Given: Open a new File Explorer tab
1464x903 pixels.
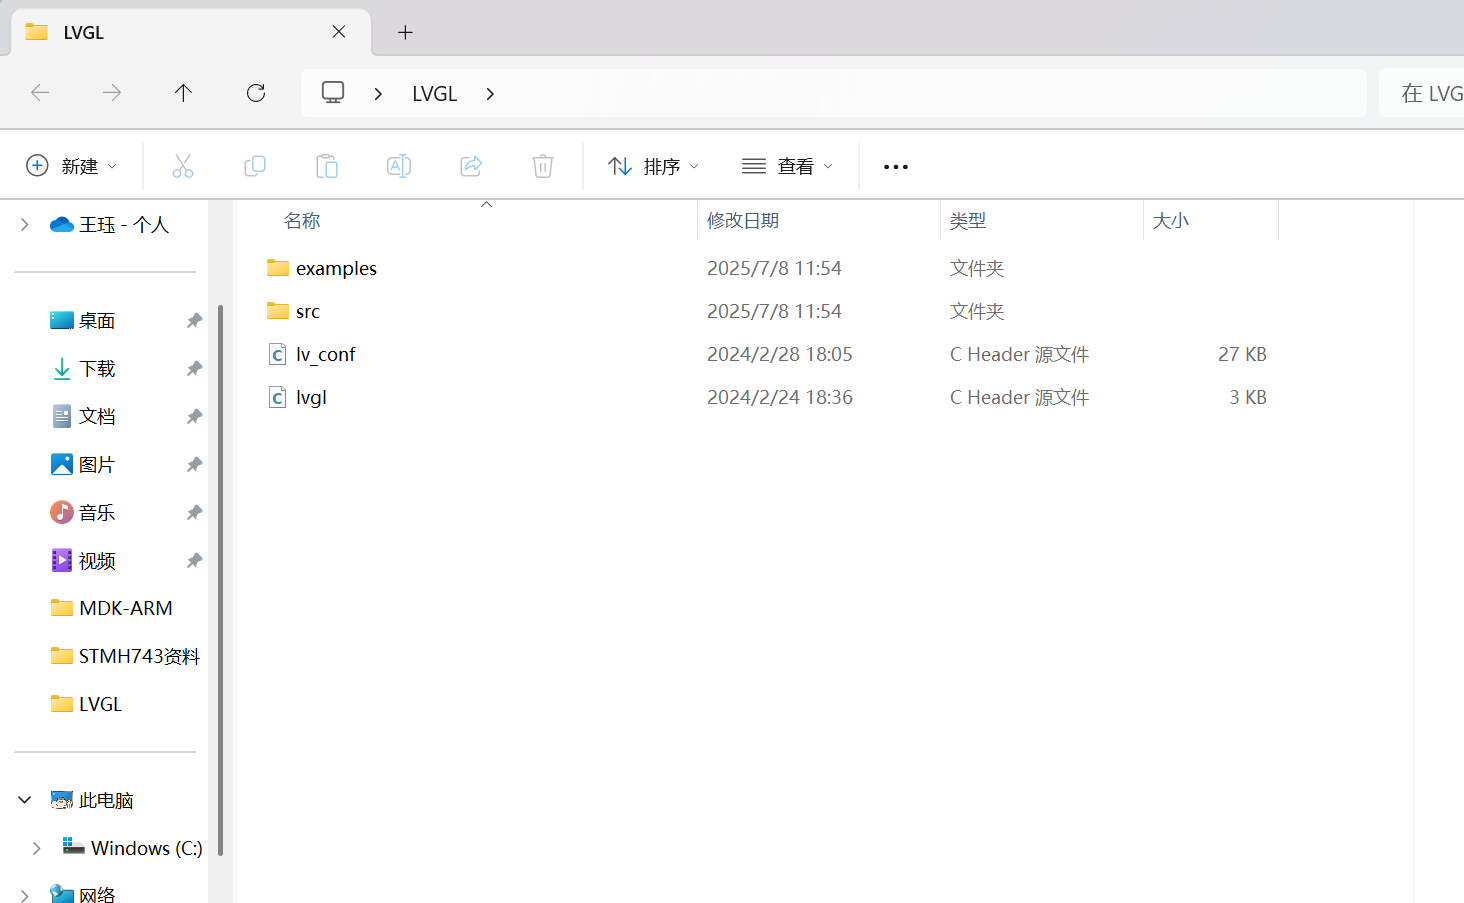Looking at the screenshot, I should pyautogui.click(x=405, y=32).
